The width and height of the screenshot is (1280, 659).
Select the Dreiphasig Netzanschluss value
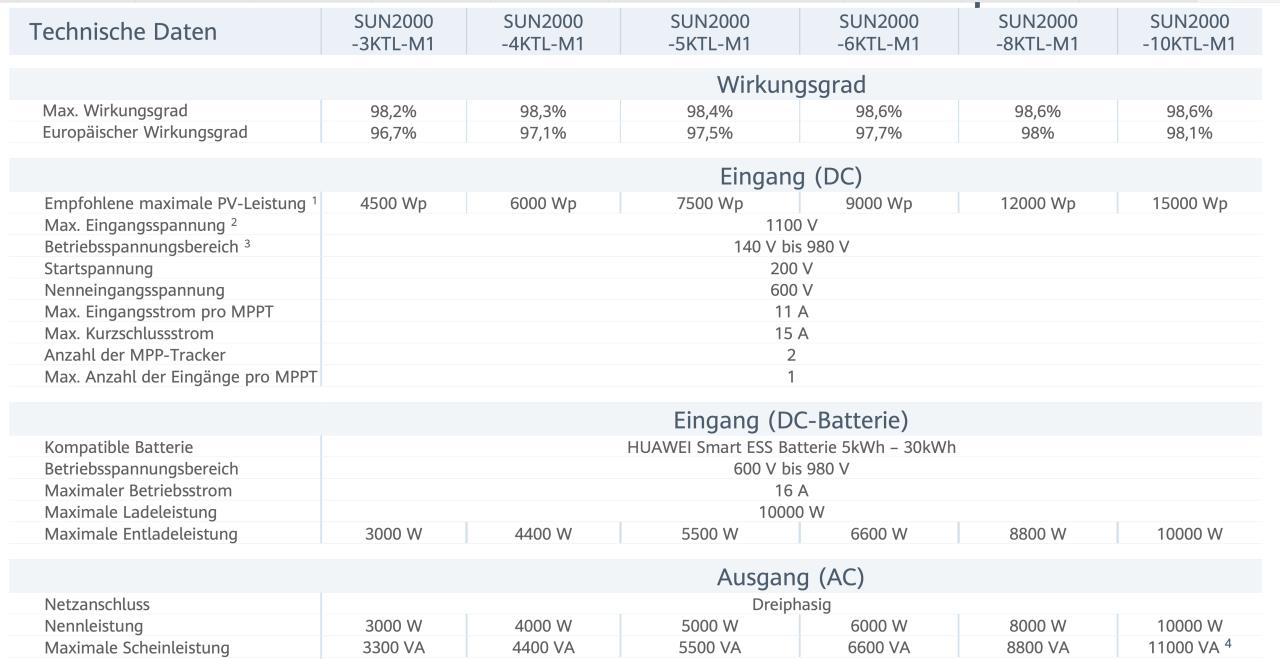coord(791,605)
